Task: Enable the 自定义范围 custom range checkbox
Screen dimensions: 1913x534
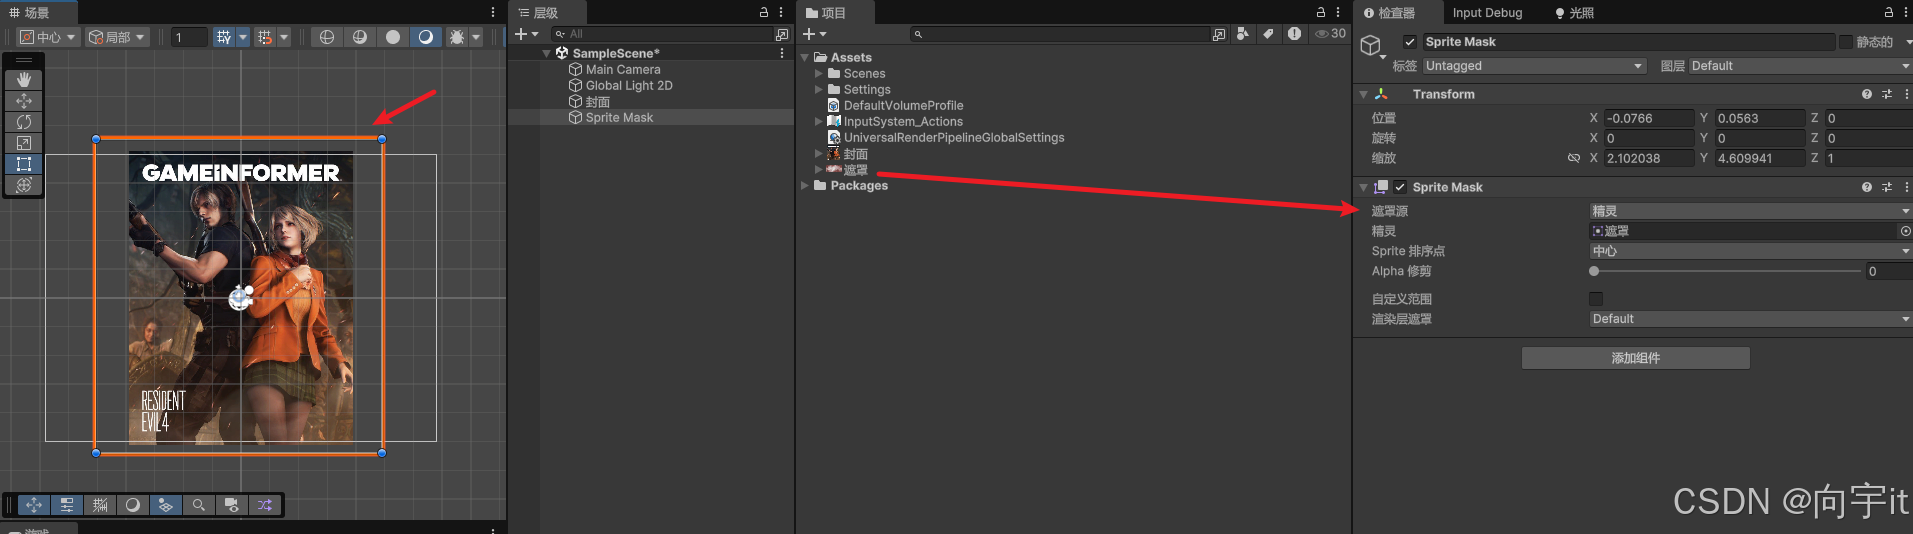Action: click(x=1596, y=299)
